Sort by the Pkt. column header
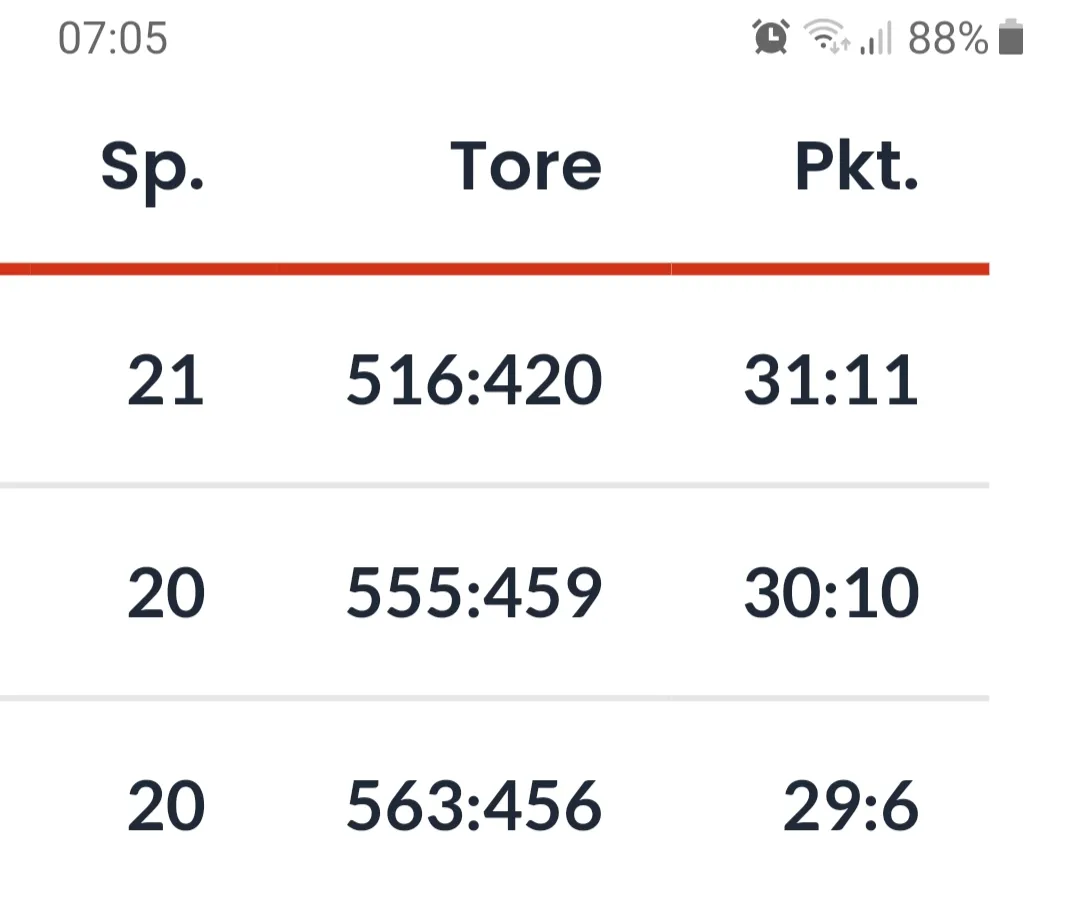 tap(856, 166)
